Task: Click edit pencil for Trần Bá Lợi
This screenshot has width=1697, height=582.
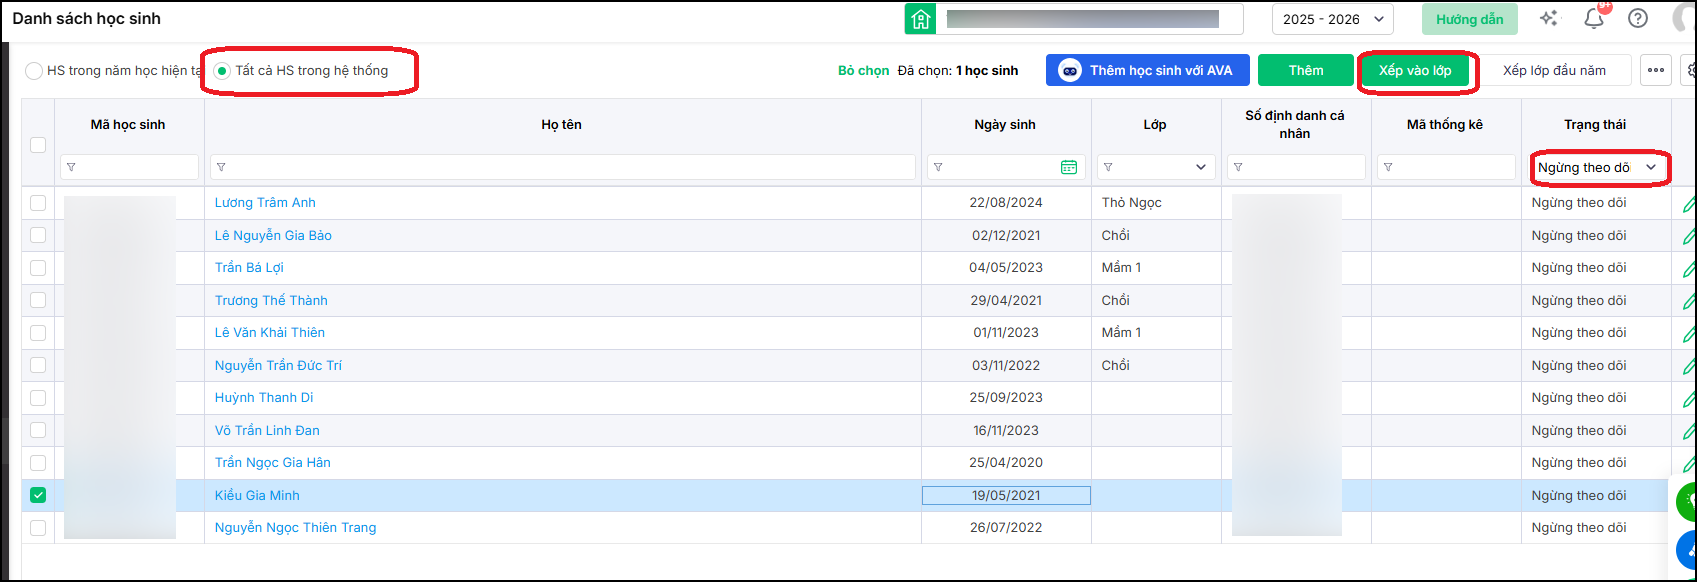Action: (1689, 268)
